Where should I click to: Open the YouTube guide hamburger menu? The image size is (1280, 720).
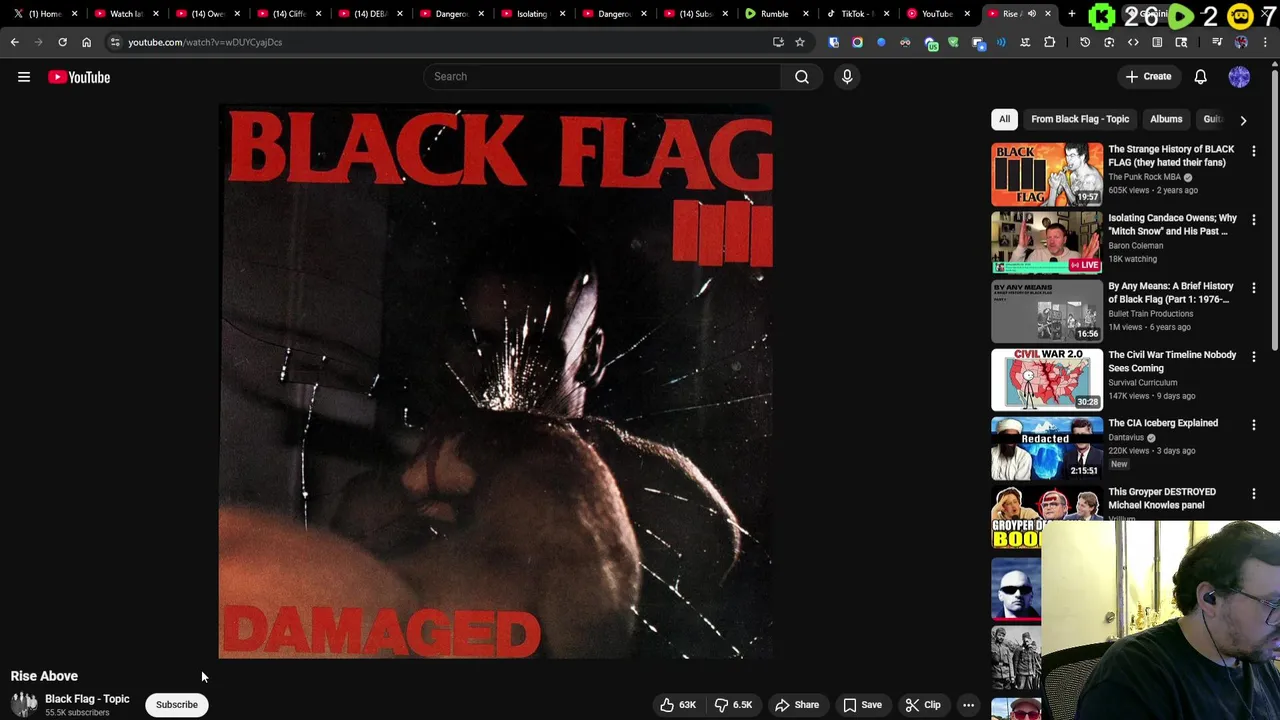click(24, 77)
